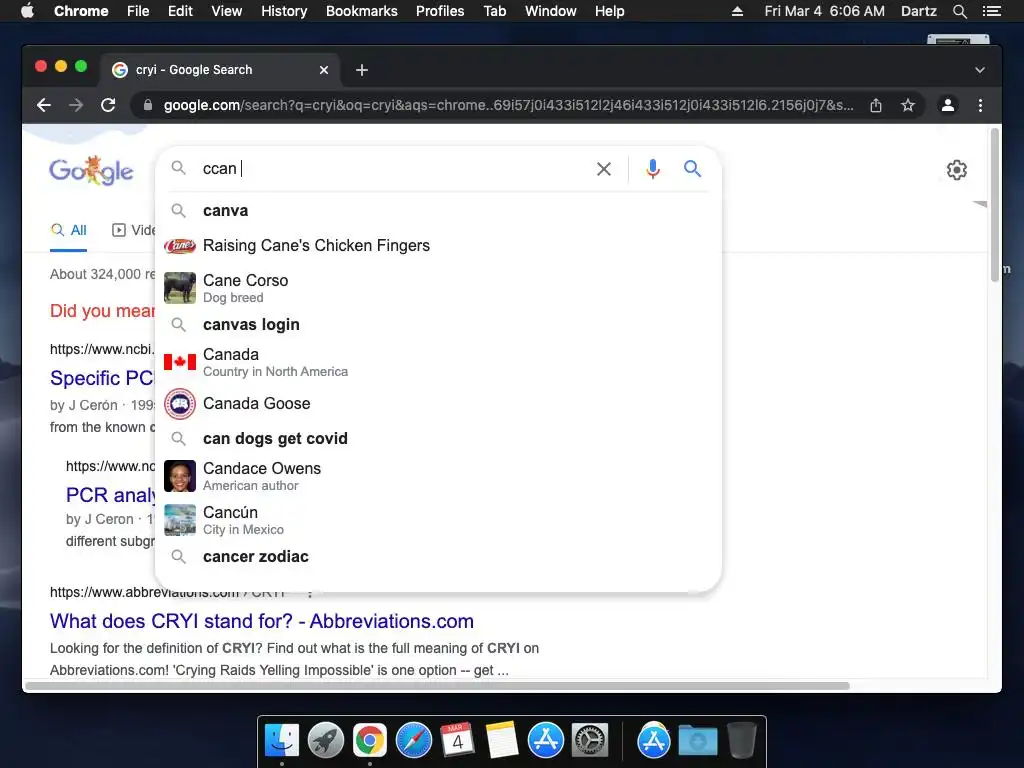Open the Chrome three-dot menu

pyautogui.click(x=980, y=105)
